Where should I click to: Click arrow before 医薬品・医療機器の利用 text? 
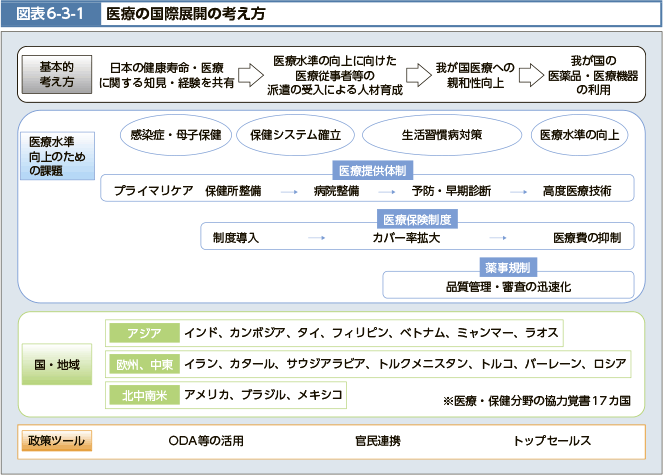[x=532, y=74]
